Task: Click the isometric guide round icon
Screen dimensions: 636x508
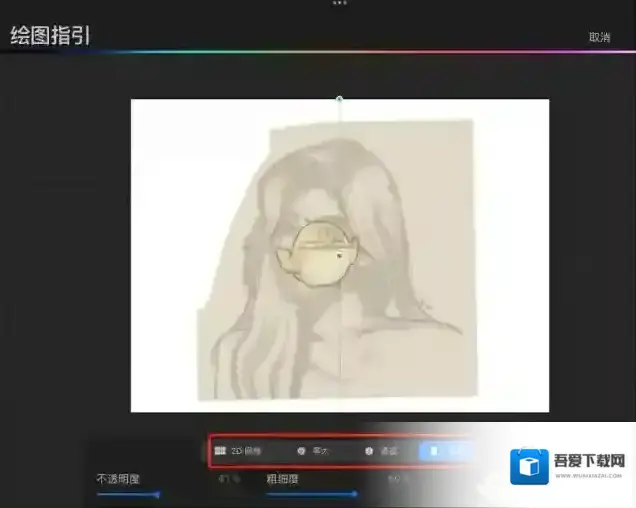Action: click(x=301, y=451)
